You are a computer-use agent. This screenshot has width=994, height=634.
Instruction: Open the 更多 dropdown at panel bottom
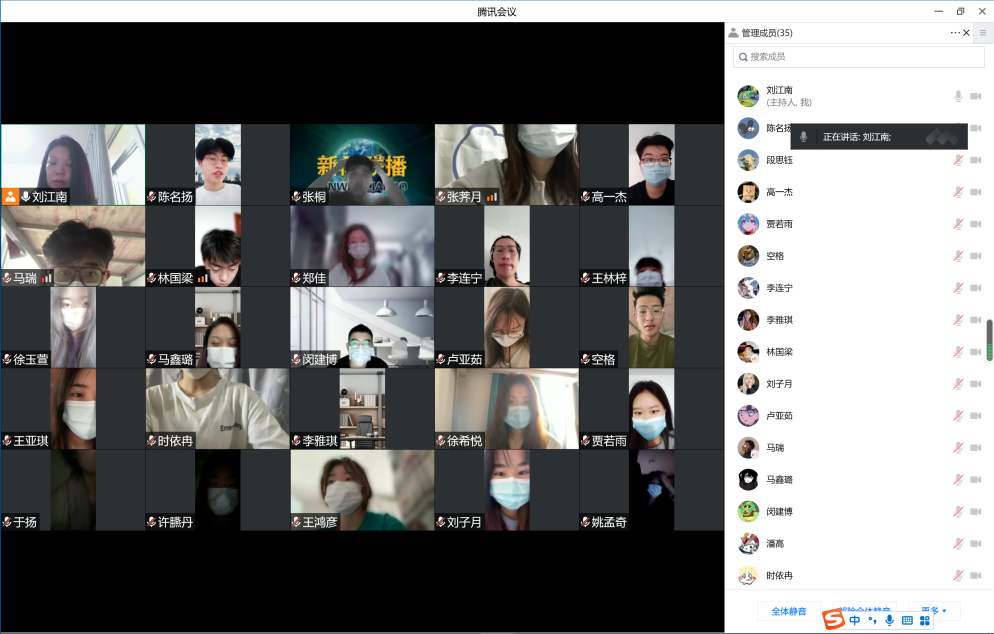[933, 611]
